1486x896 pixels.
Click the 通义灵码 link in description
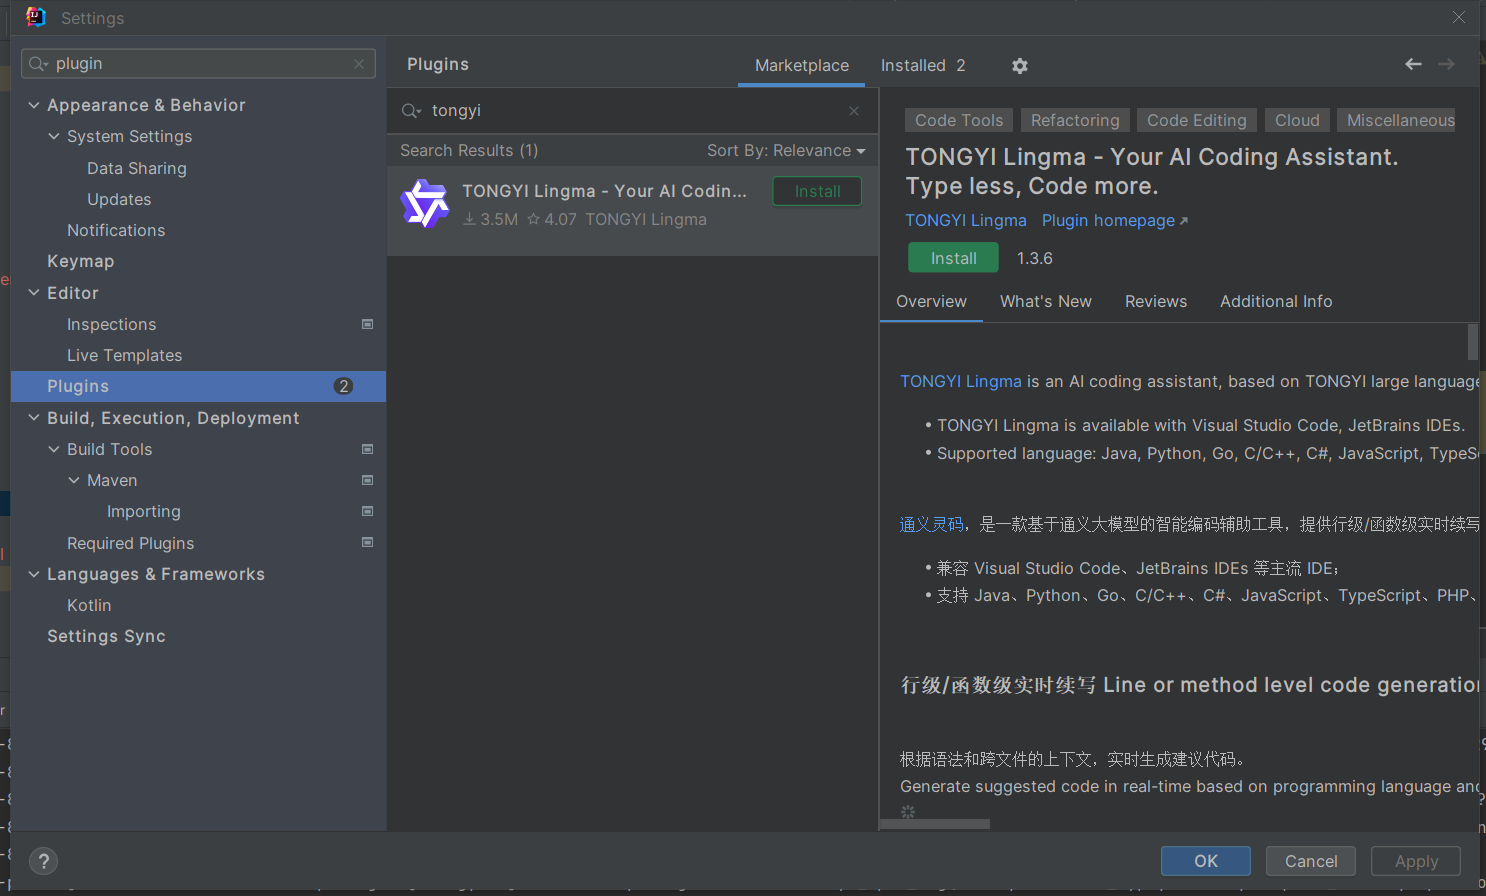931,524
